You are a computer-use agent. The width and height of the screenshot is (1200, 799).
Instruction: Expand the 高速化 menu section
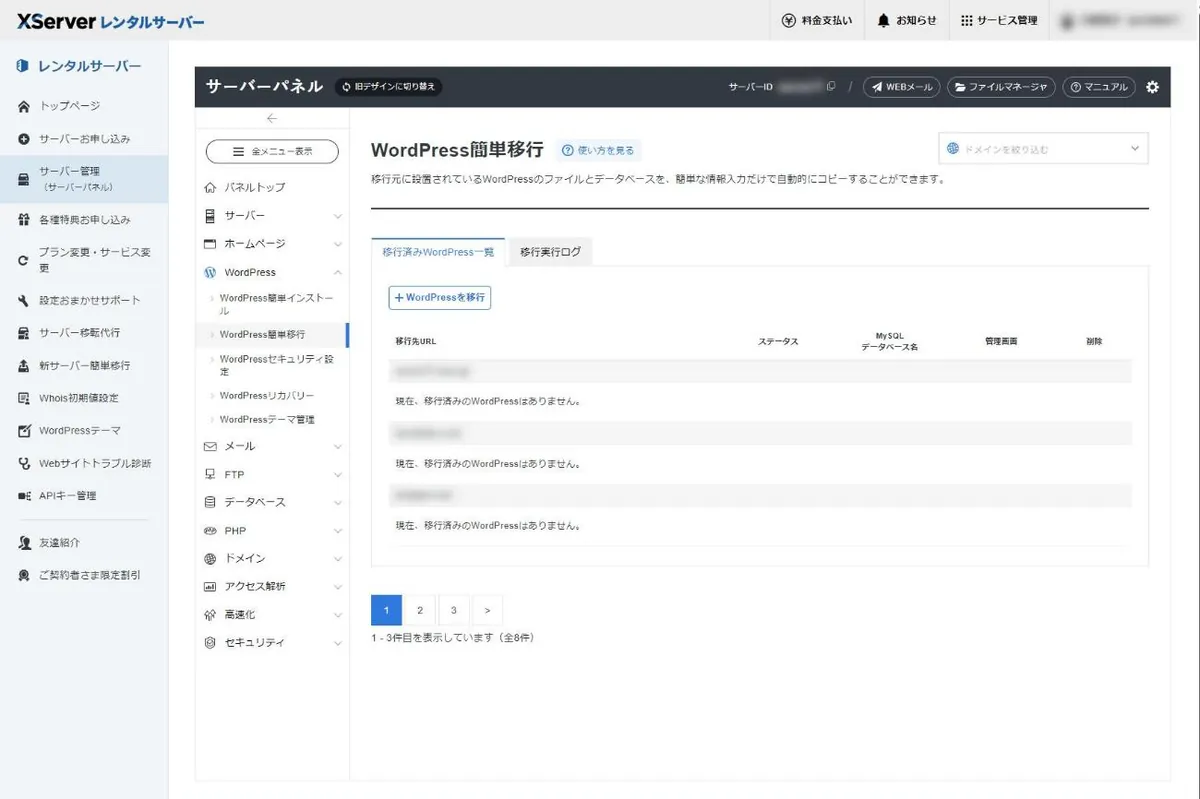(x=272, y=615)
